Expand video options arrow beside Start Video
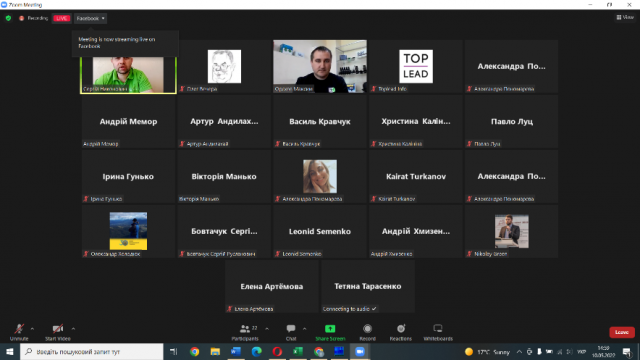Screen dimensions: 640x360 73,329
